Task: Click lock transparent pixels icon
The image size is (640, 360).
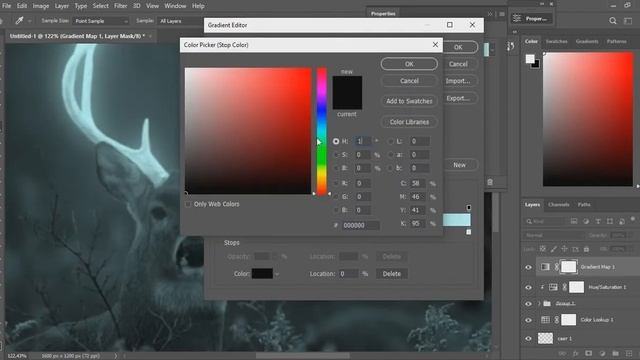Action: coord(543,249)
